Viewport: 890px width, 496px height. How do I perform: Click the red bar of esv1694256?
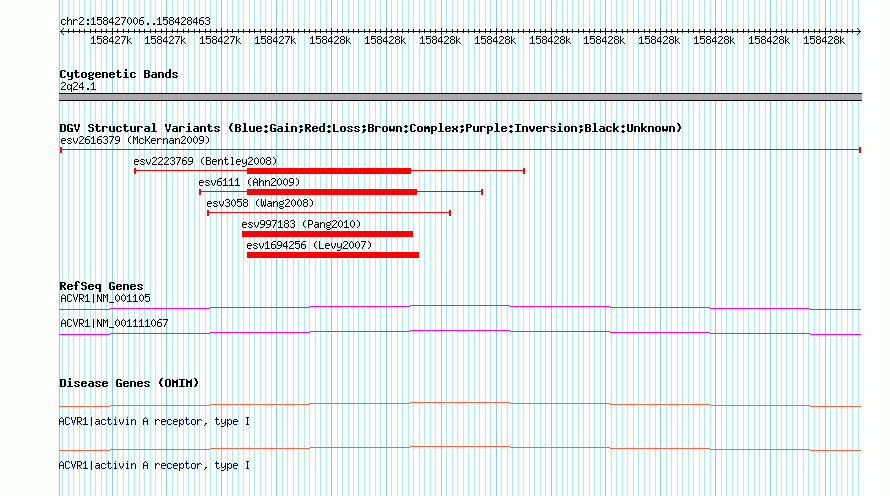tap(333, 255)
